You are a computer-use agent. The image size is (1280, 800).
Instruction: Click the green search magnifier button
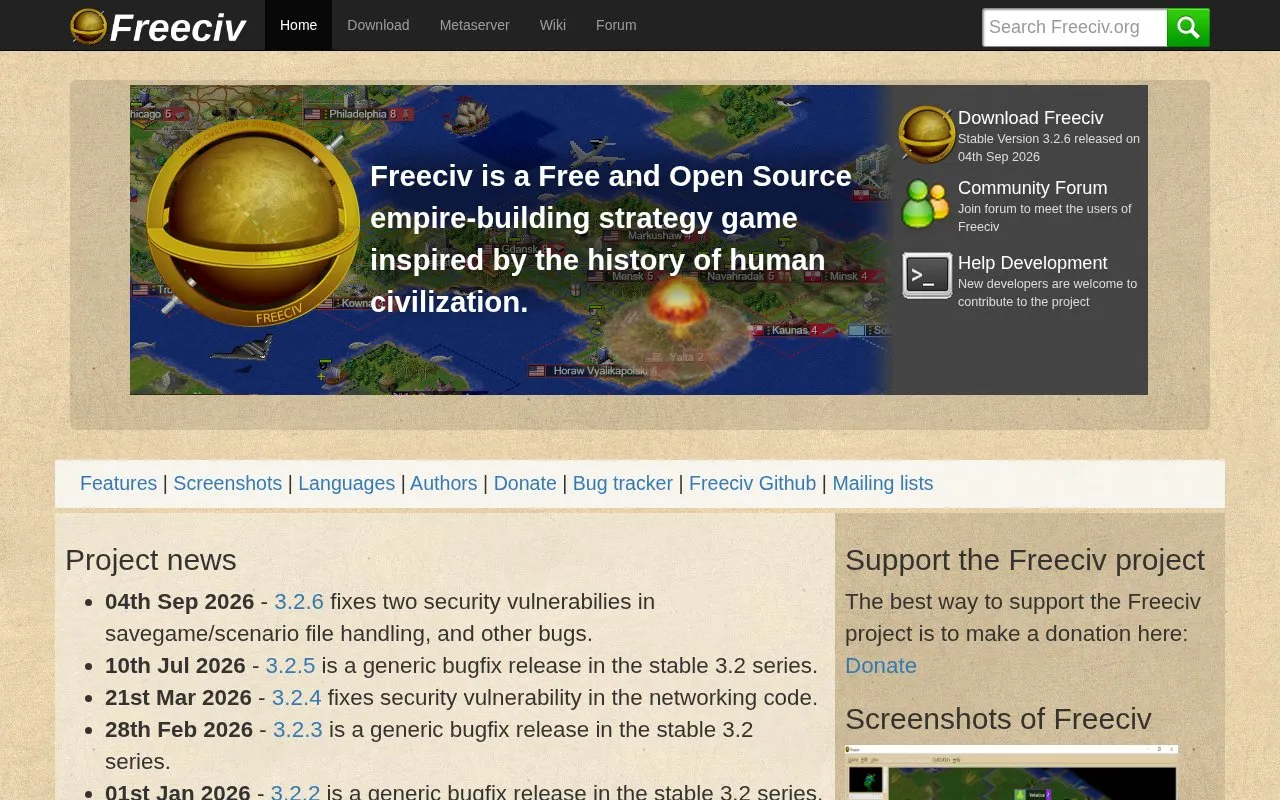[1188, 27]
